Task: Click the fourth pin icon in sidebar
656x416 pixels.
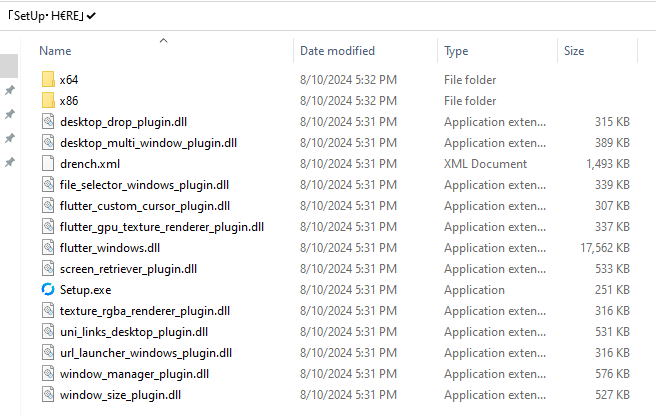Action: tap(10, 162)
